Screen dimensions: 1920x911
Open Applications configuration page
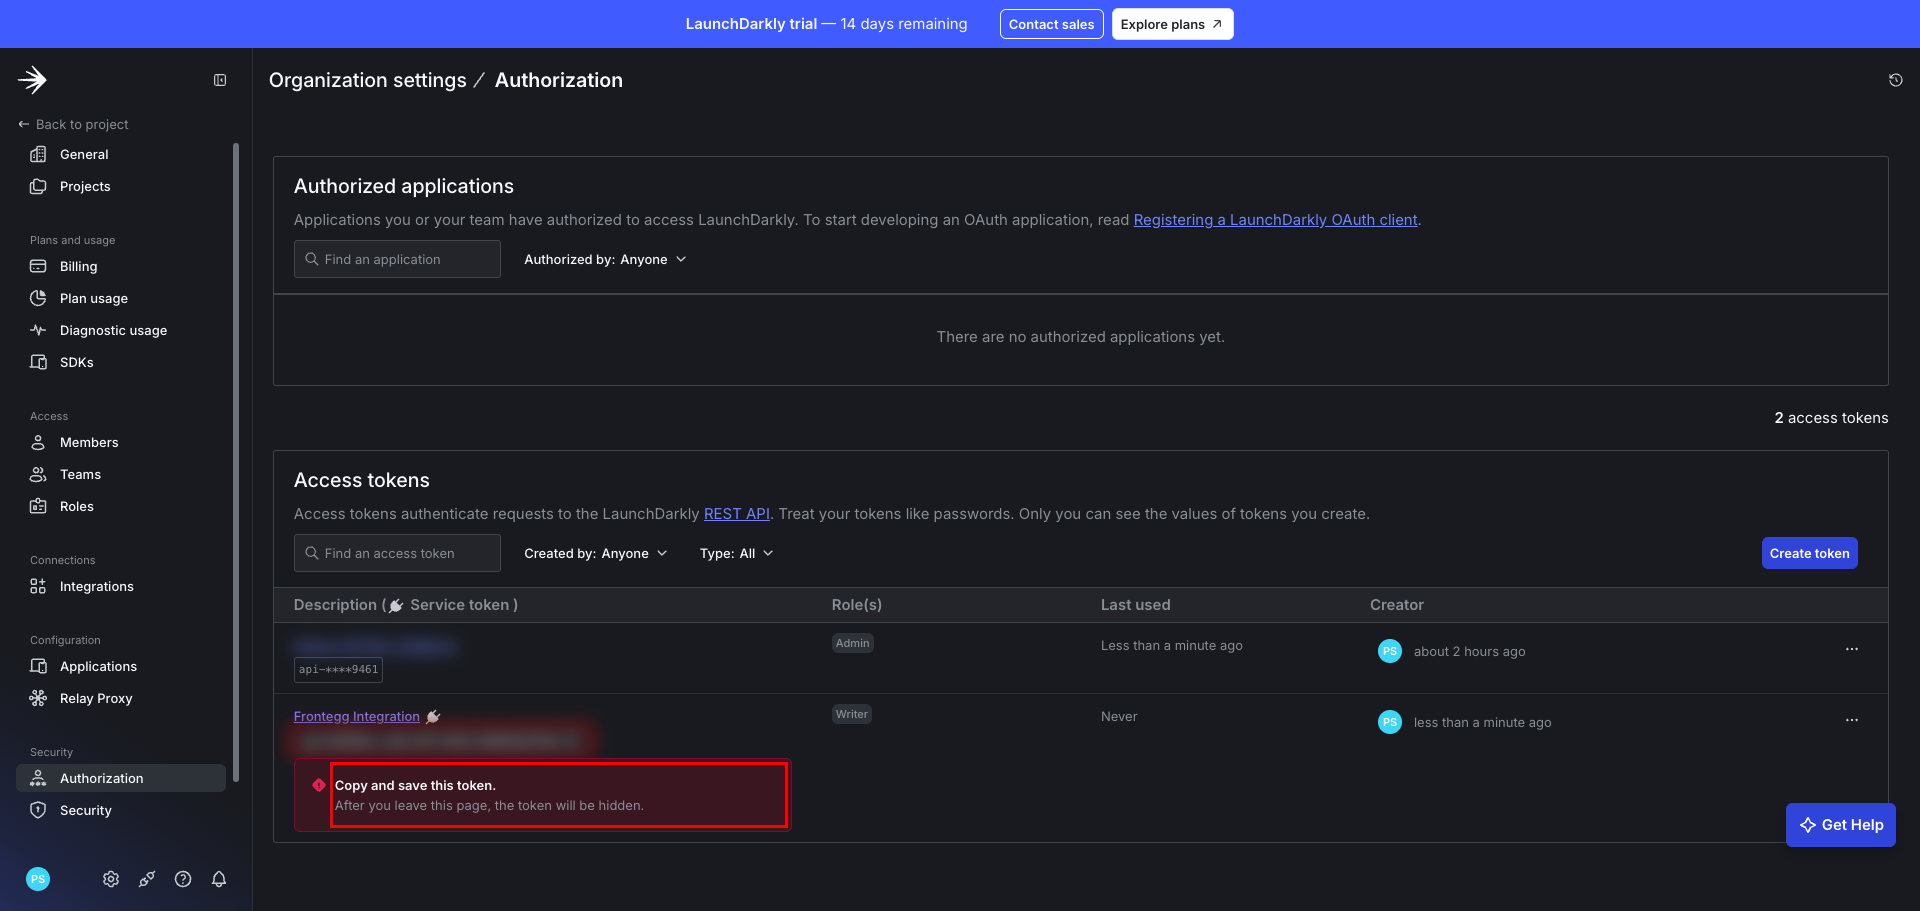(x=121, y=666)
